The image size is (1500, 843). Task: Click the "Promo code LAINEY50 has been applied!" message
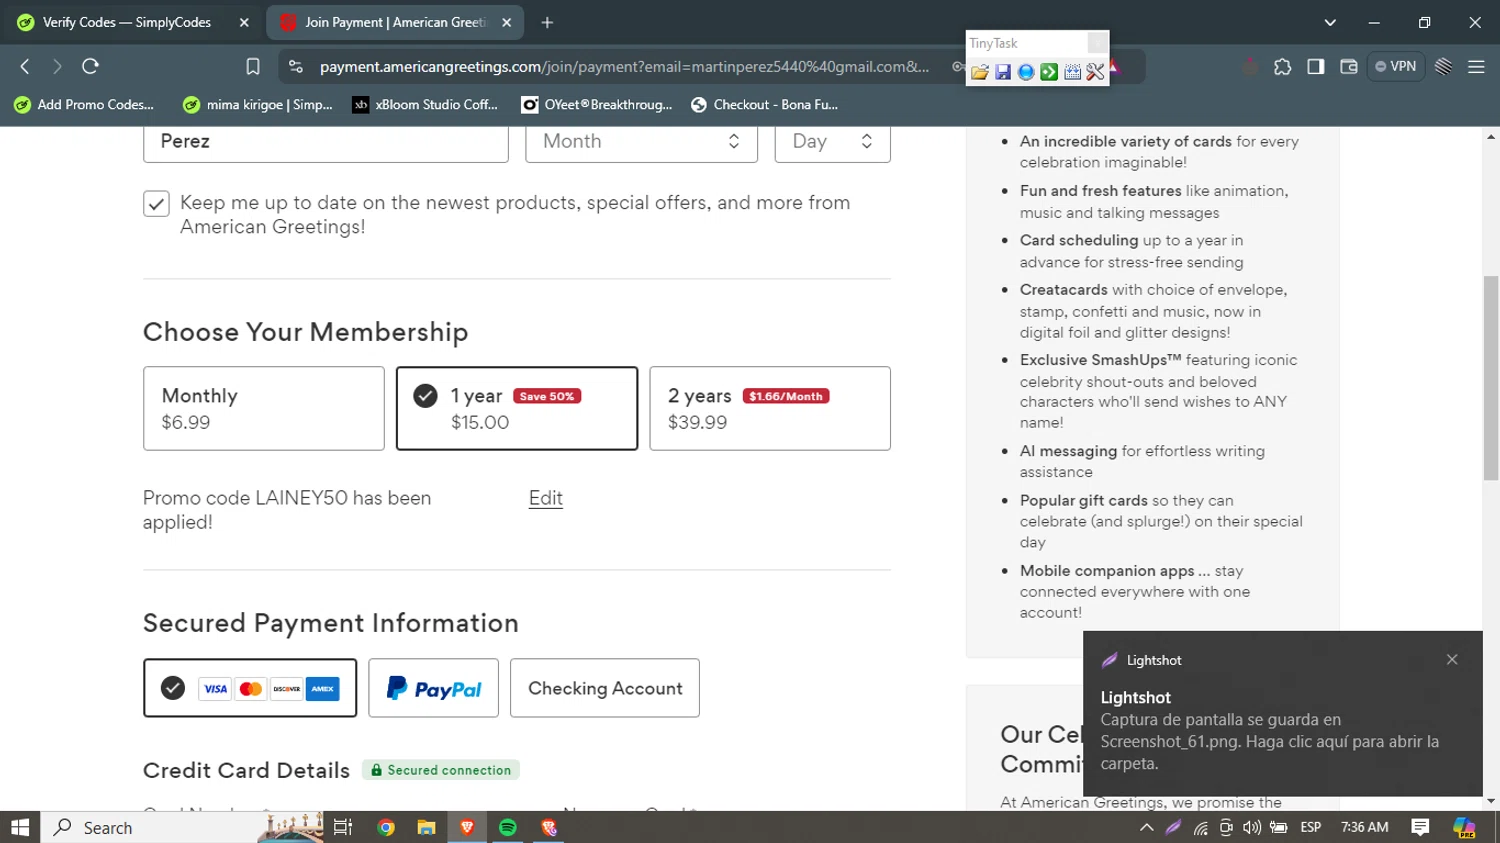287,510
